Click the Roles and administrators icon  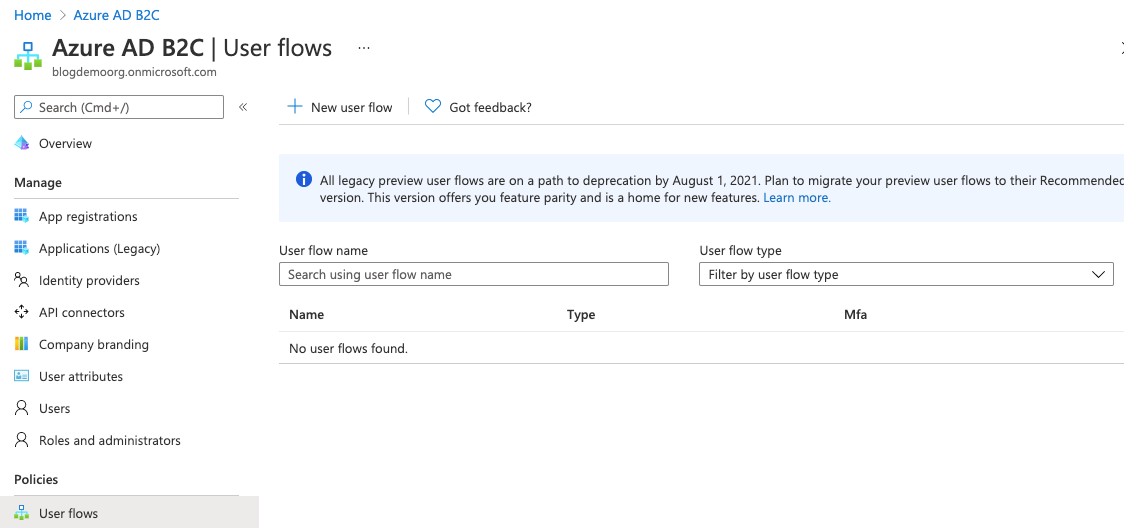point(22,439)
